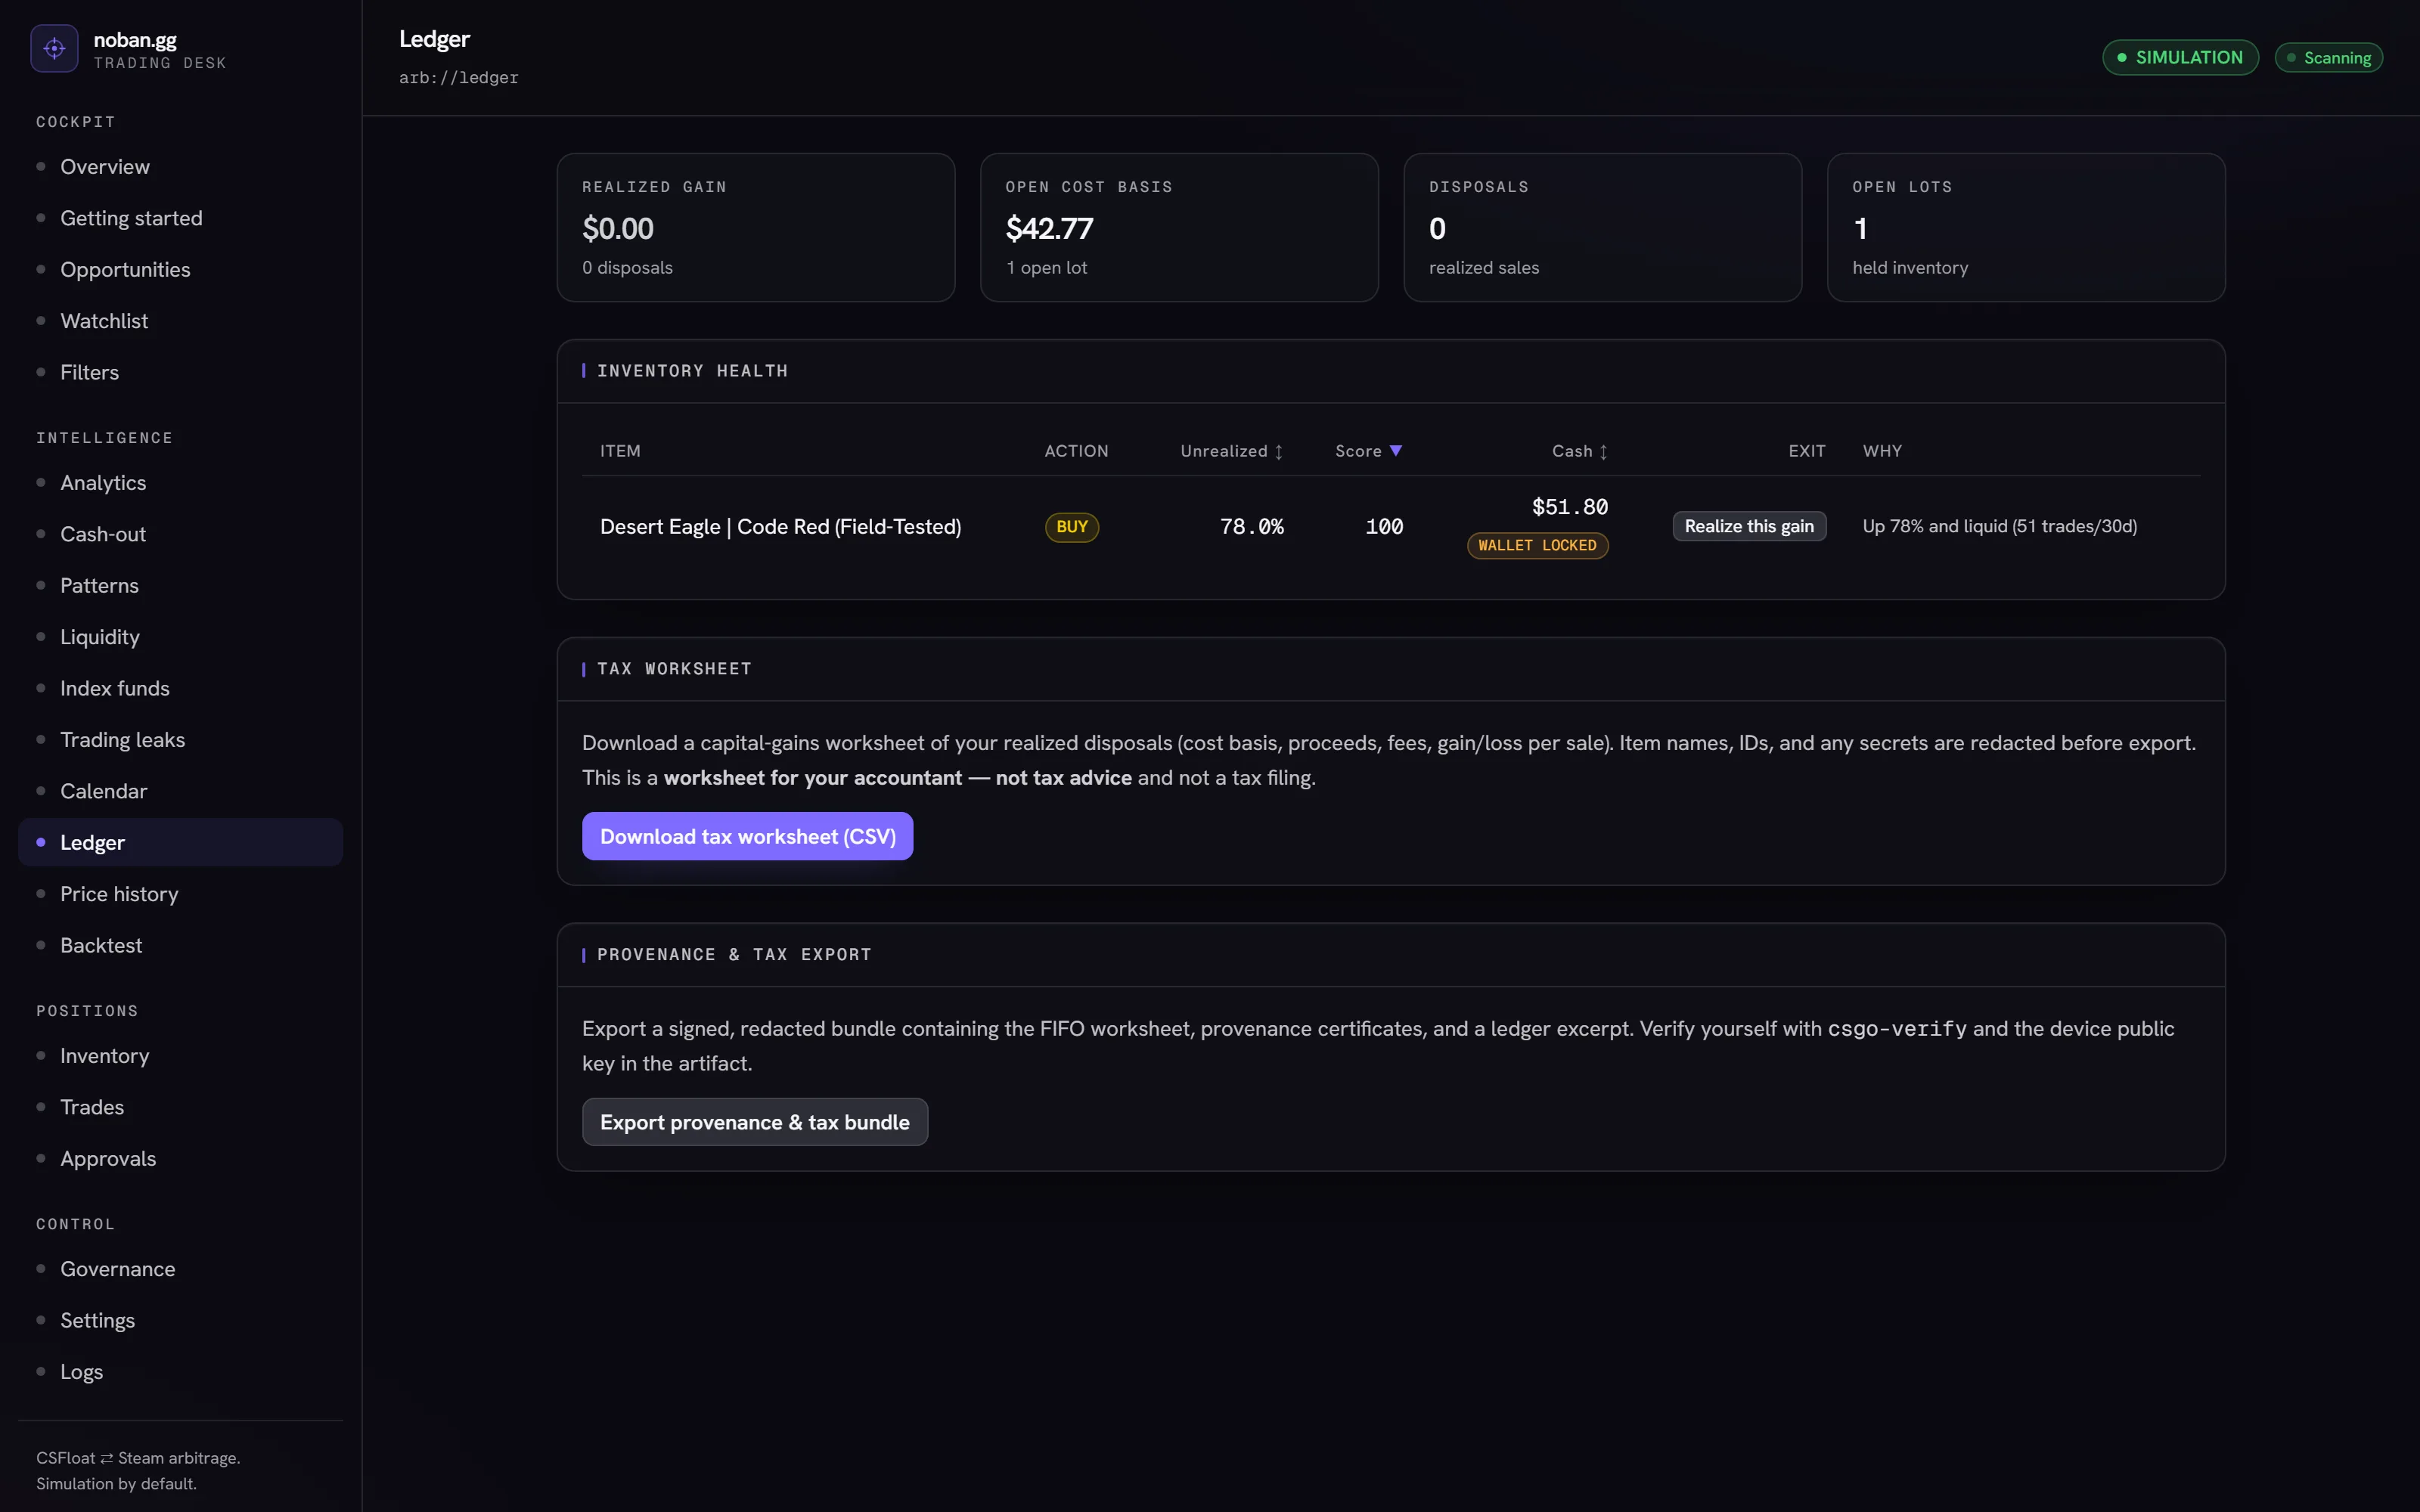The height and width of the screenshot is (1512, 2420).
Task: Open Settings page
Action: point(181,1321)
